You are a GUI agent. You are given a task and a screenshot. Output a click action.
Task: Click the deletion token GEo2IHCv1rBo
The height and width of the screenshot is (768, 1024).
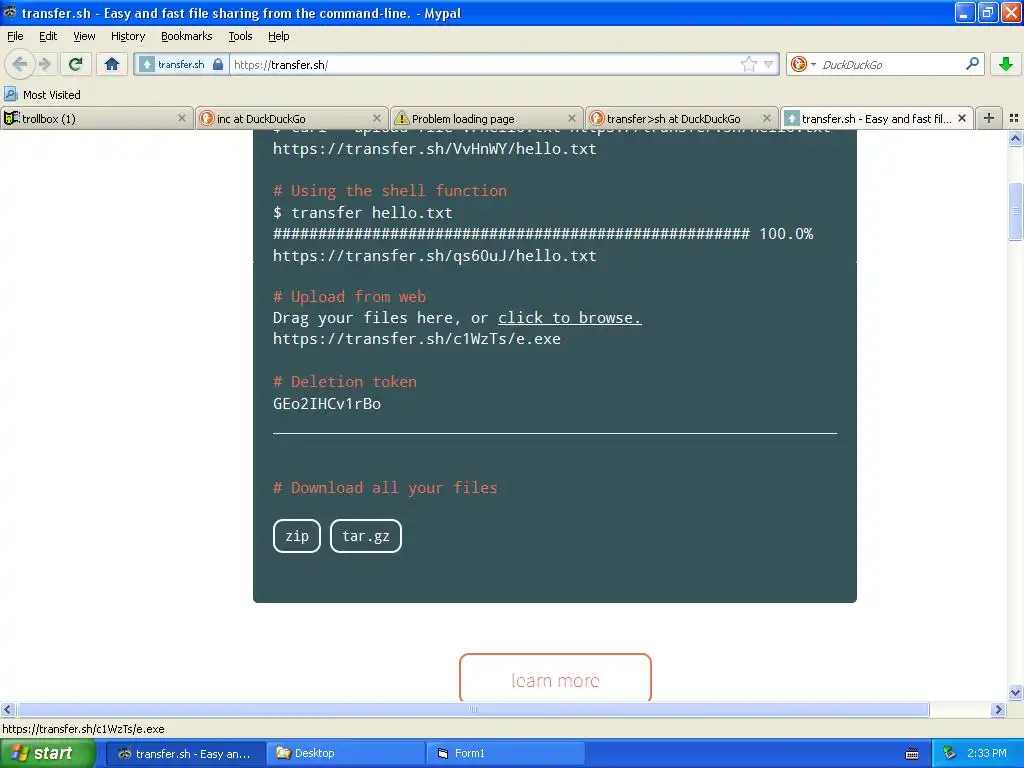click(x=327, y=404)
